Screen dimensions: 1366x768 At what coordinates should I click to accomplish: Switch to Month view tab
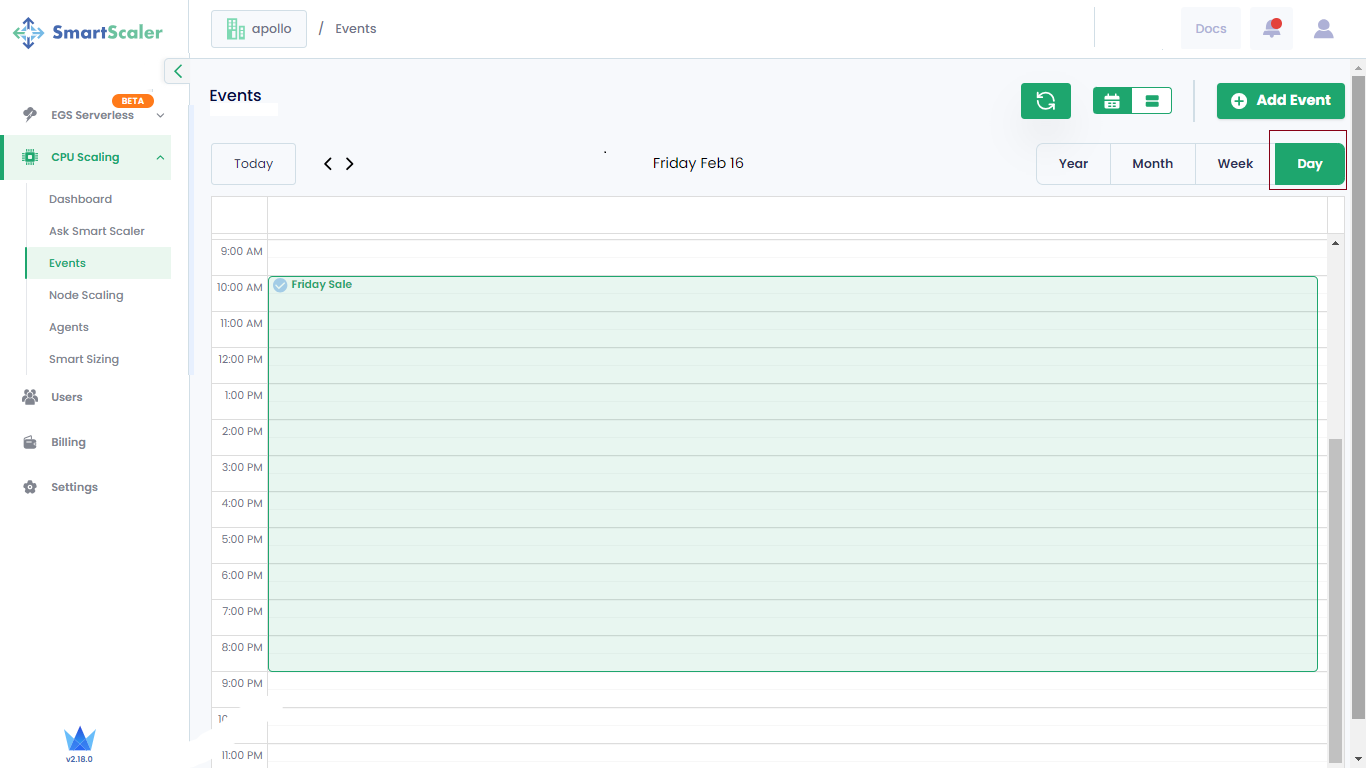1152,164
